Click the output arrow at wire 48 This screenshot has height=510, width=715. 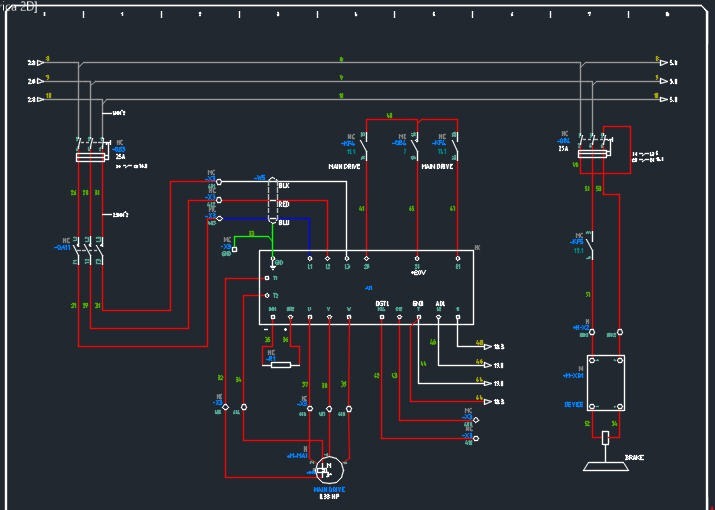488,347
